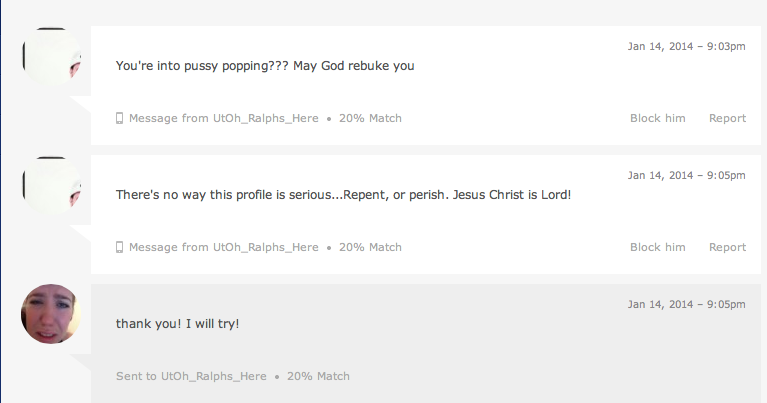Click the timestamp on the "thank you!" reply
Screen dimensions: 767x403
(686, 304)
